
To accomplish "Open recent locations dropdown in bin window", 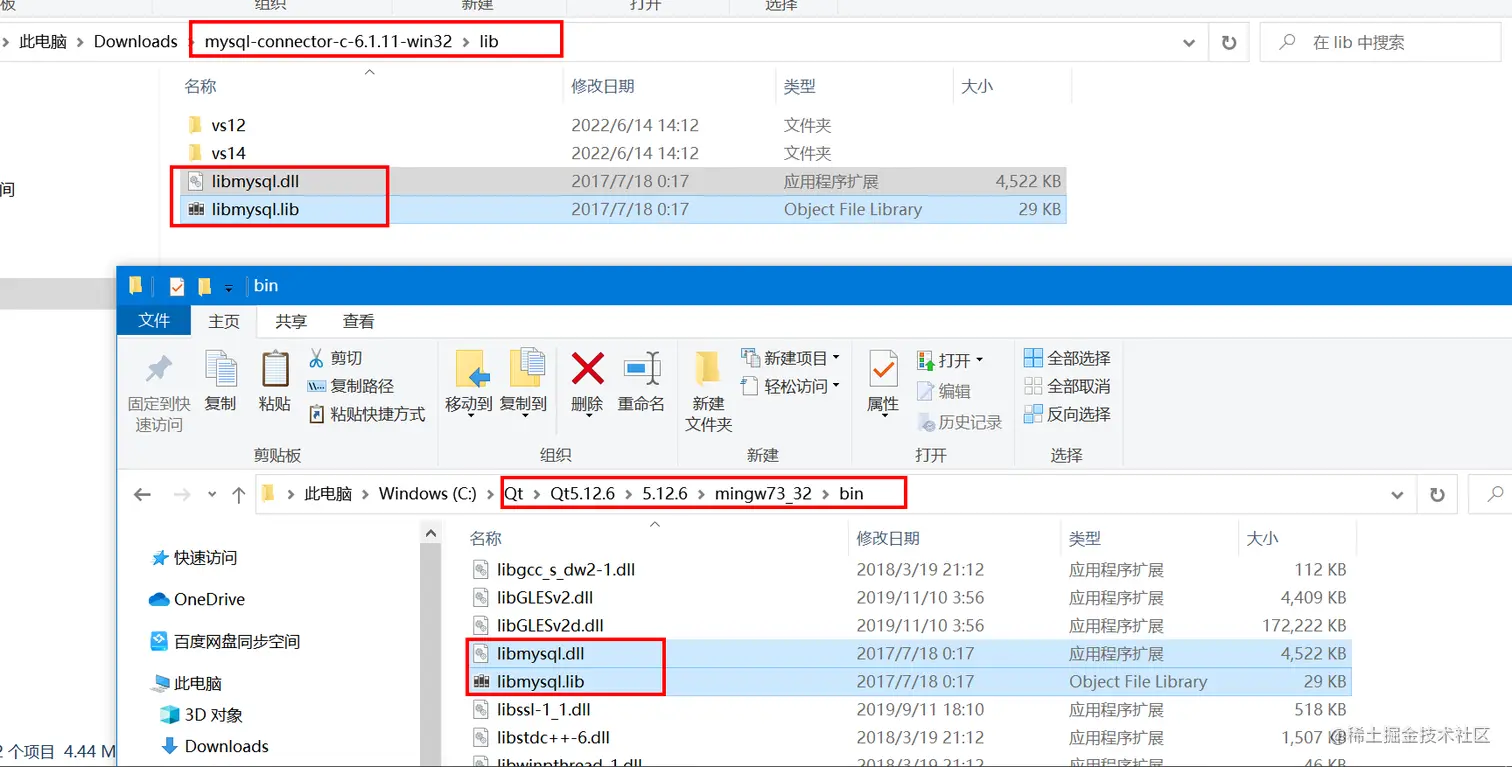I will coord(212,494).
